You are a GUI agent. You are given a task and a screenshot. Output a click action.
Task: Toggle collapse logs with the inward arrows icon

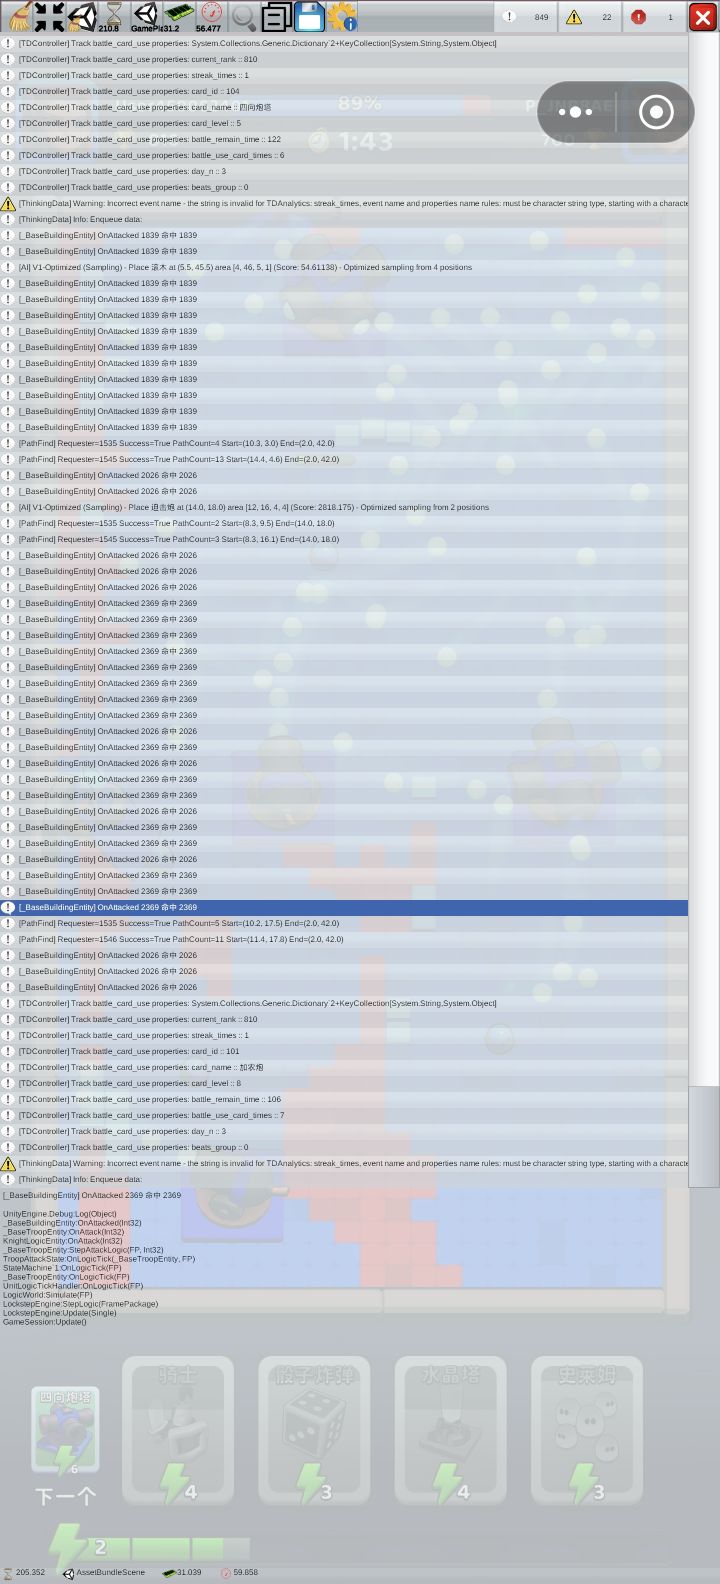point(49,17)
